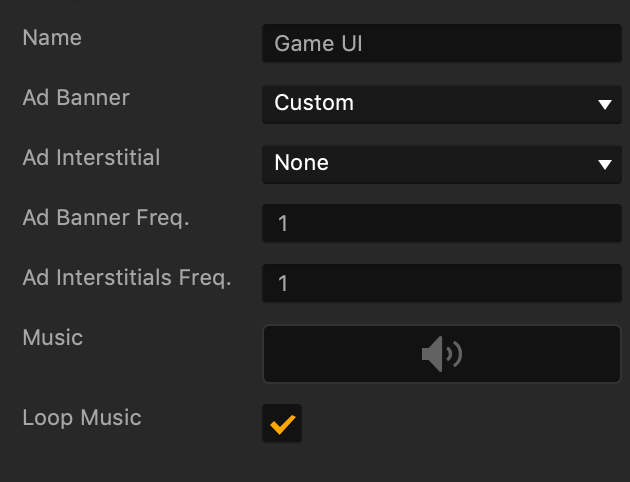Click the Music label

[x=53, y=338]
